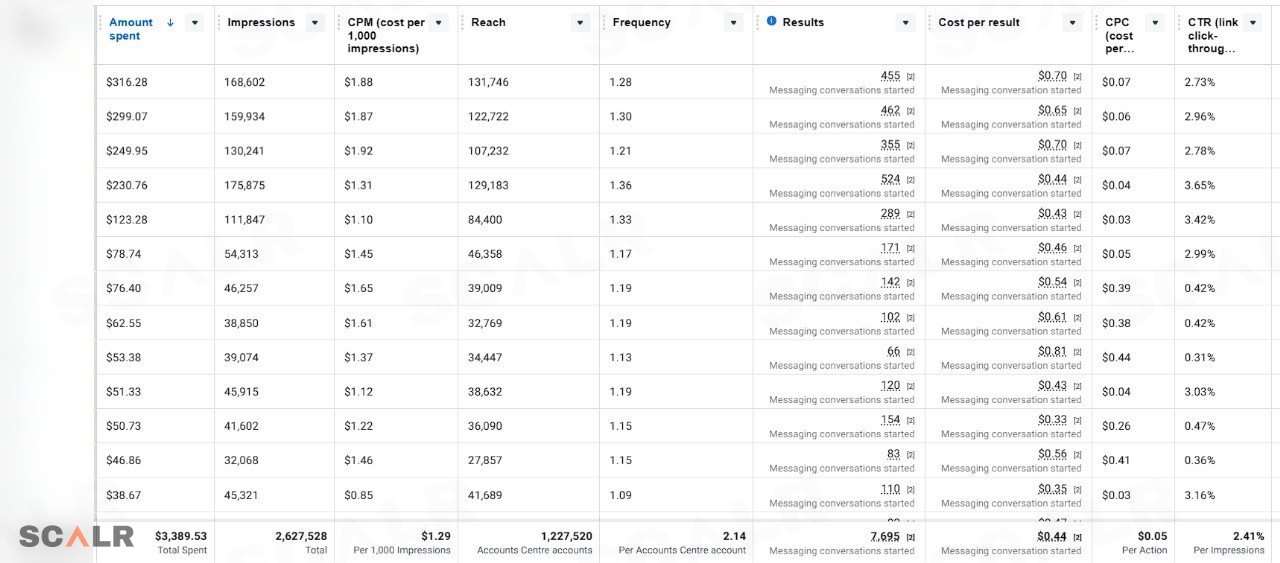Click the $0.65 cost per result value
Image resolution: width=1280 pixels, height=563 pixels.
coord(1052,111)
